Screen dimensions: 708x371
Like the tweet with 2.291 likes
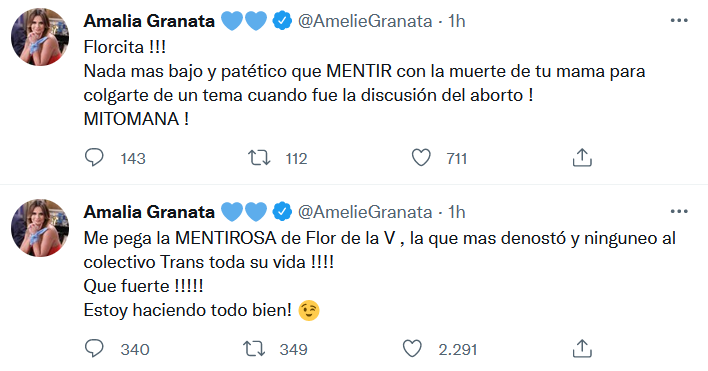click(412, 349)
